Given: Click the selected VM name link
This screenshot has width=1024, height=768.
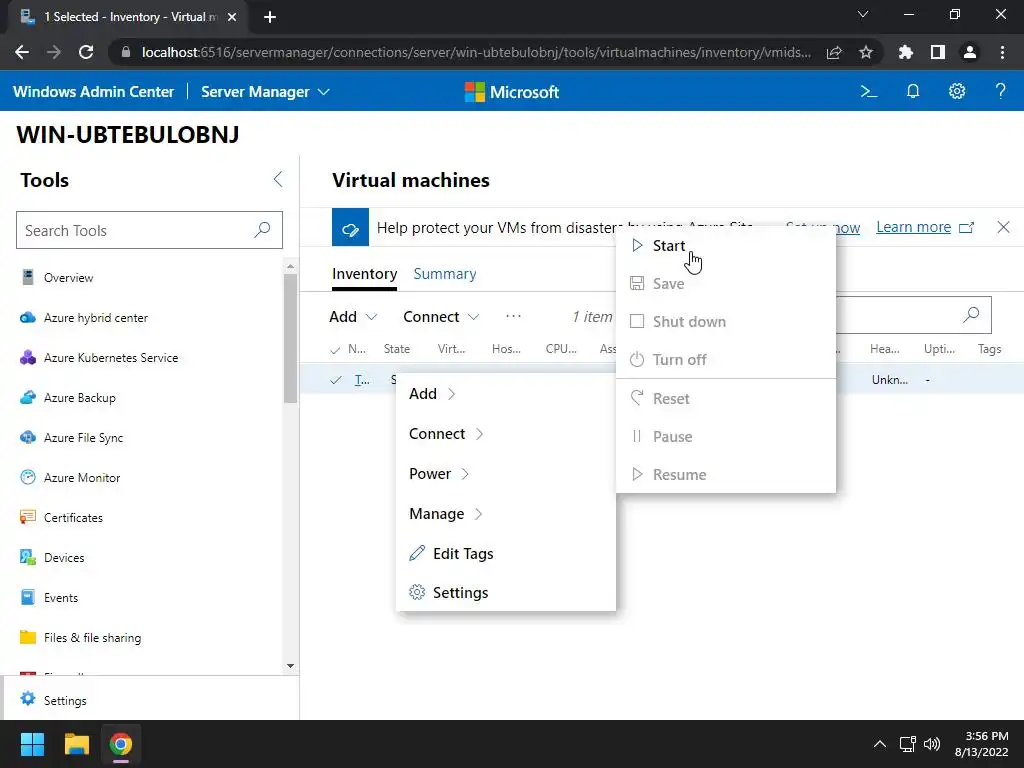Looking at the screenshot, I should click(x=362, y=380).
